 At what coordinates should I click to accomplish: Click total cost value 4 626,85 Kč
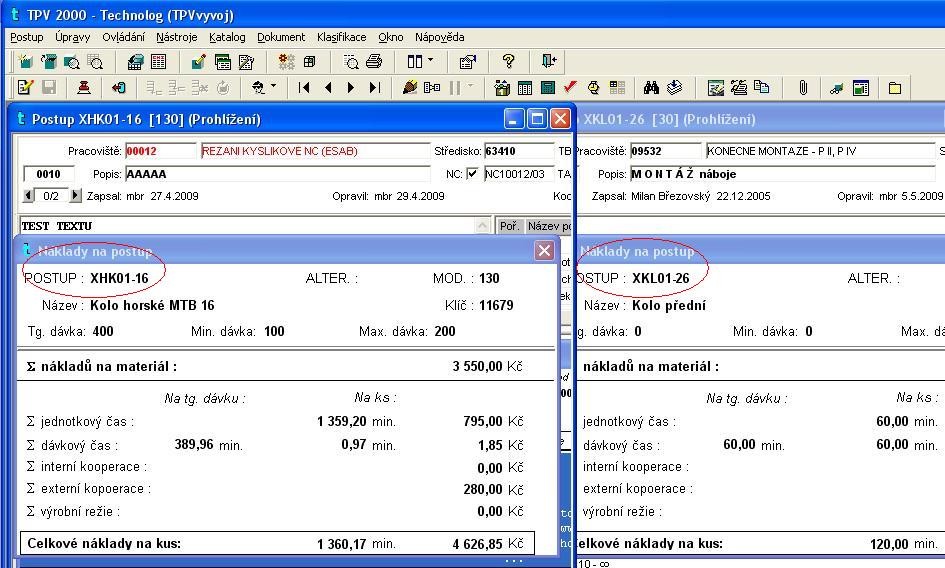click(x=488, y=544)
